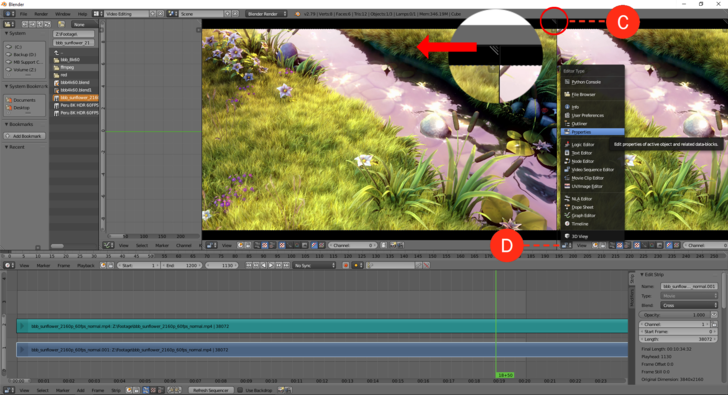
Task: Click the Z:\Footage directory path field
Action: [x=73, y=34]
